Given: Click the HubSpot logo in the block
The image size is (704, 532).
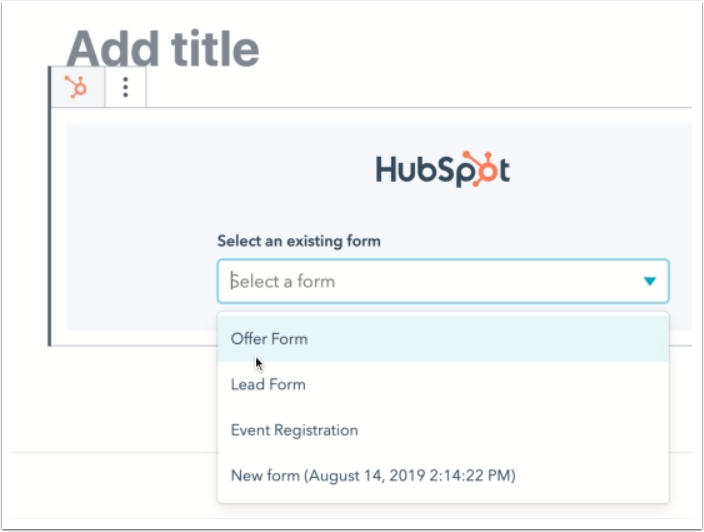Looking at the screenshot, I should 443,170.
